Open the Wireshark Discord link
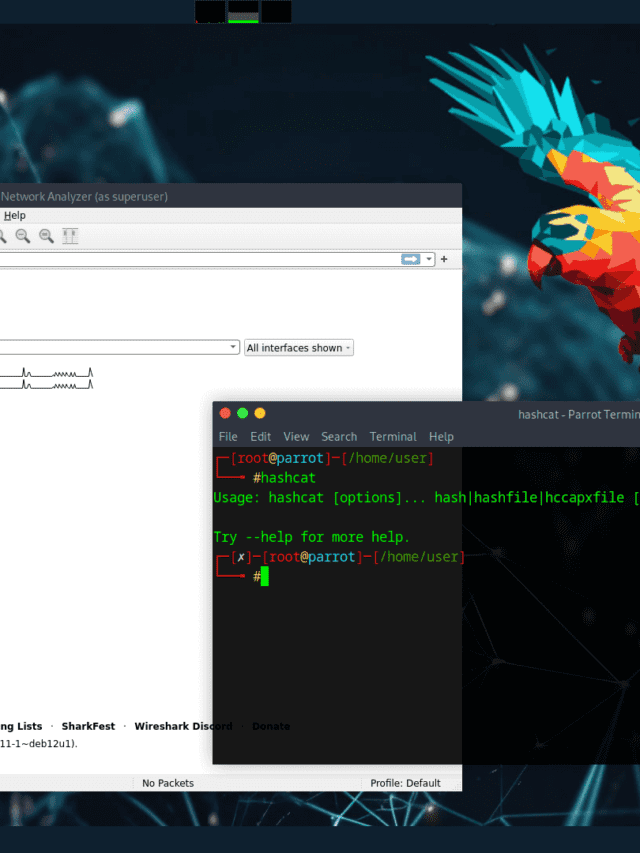This screenshot has height=853, width=640. (x=183, y=726)
